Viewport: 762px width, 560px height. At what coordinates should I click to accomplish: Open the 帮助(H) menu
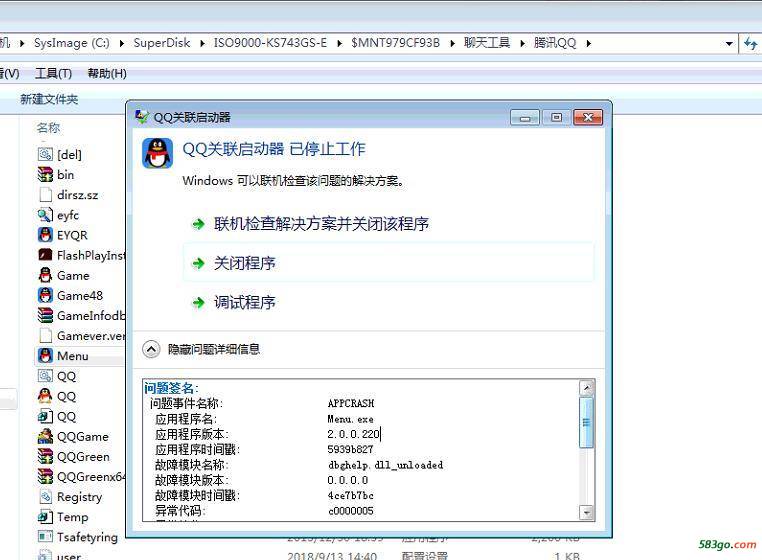[x=107, y=73]
